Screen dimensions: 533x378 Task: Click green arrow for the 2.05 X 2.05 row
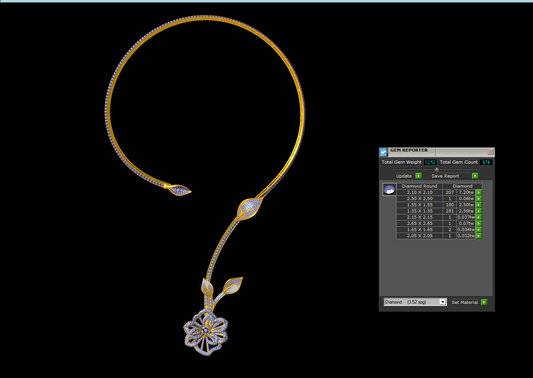479,236
